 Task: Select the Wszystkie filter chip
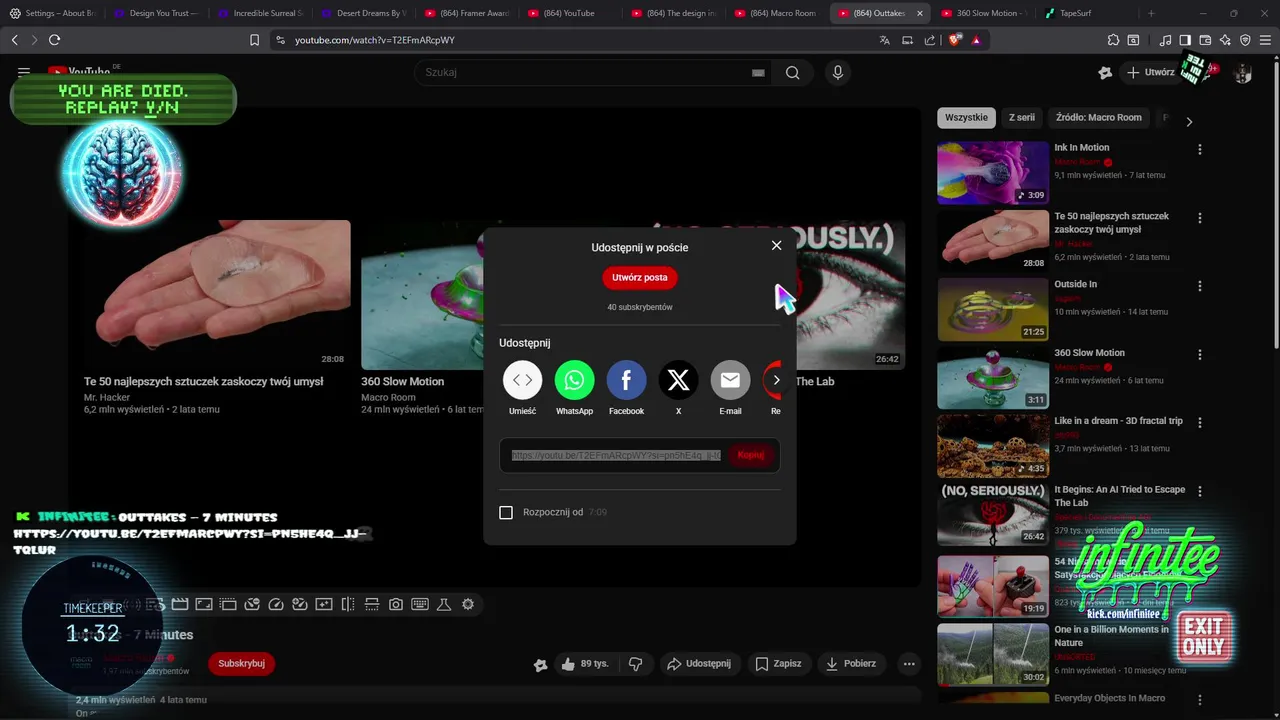point(966,117)
